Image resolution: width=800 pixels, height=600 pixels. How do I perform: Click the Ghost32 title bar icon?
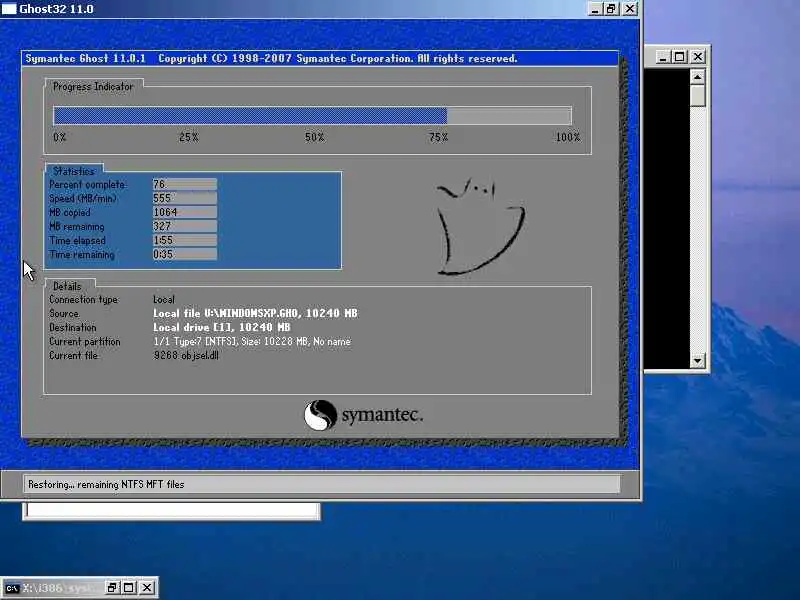tap(9, 9)
